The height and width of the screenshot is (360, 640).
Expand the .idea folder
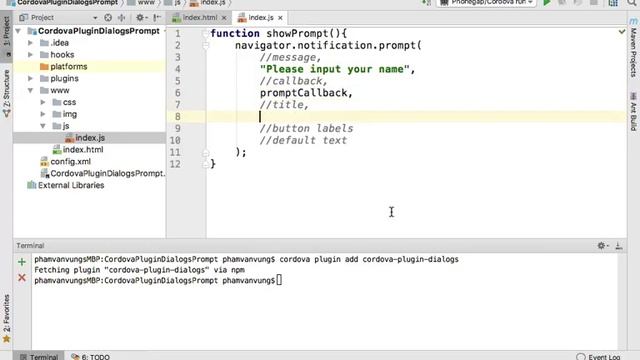click(30, 43)
